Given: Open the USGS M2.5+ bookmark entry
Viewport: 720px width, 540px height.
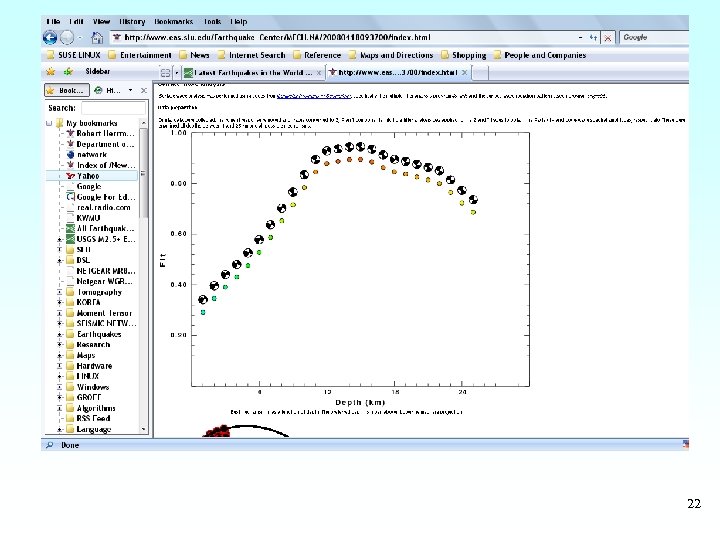Looking at the screenshot, I should (x=105, y=239).
